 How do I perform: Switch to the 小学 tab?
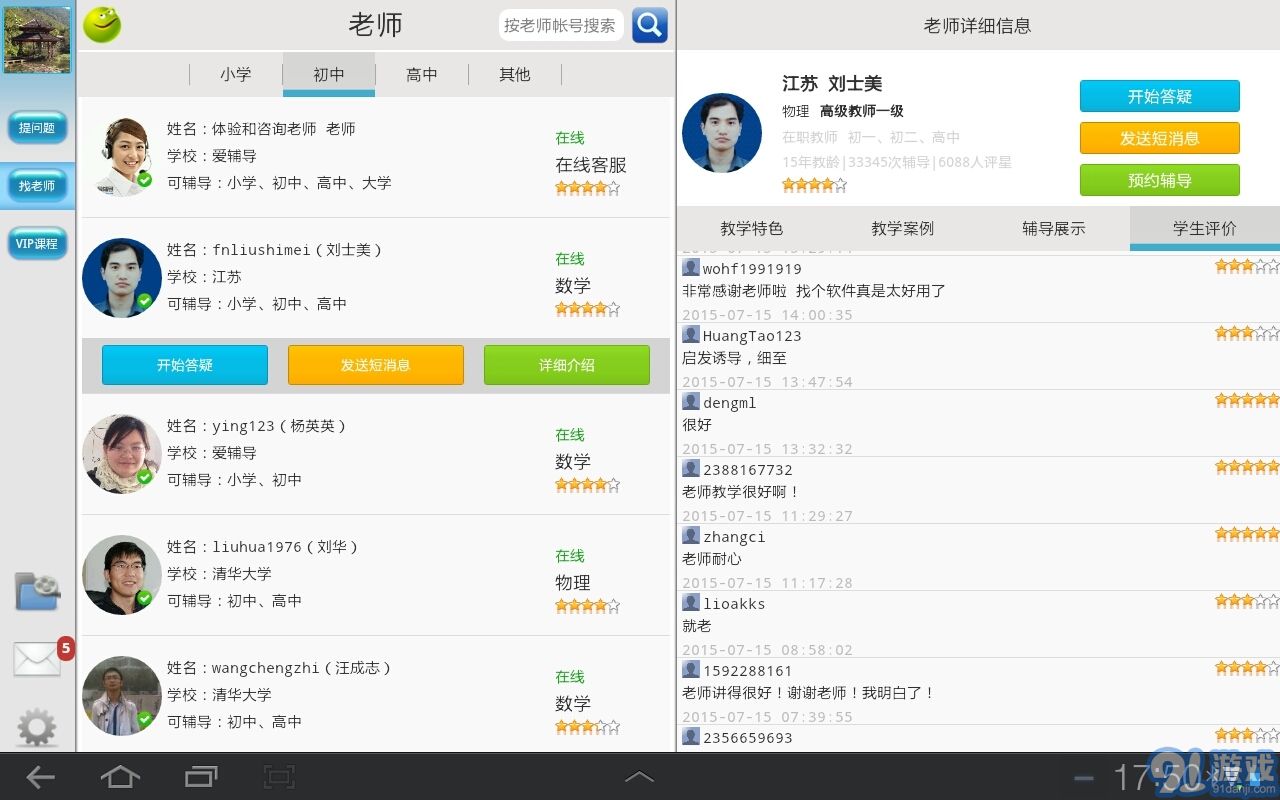tap(236, 74)
